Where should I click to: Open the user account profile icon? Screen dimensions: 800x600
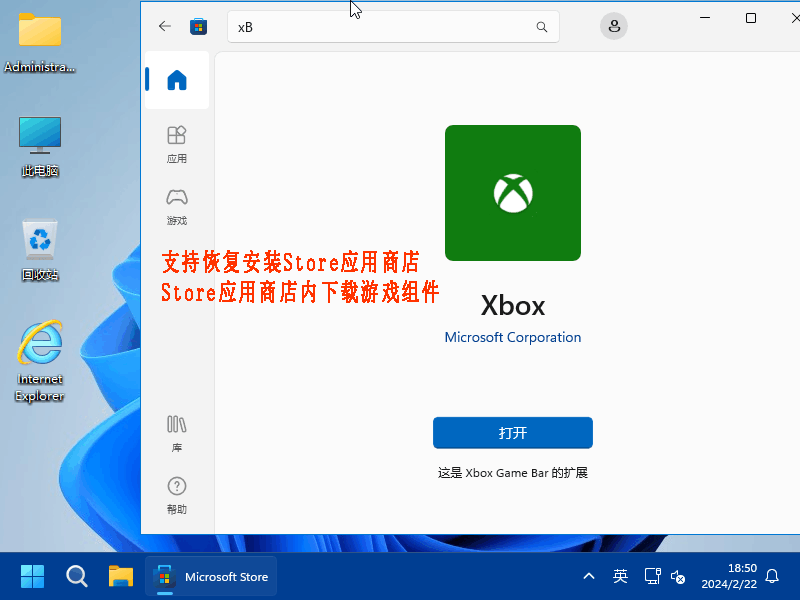click(x=614, y=26)
